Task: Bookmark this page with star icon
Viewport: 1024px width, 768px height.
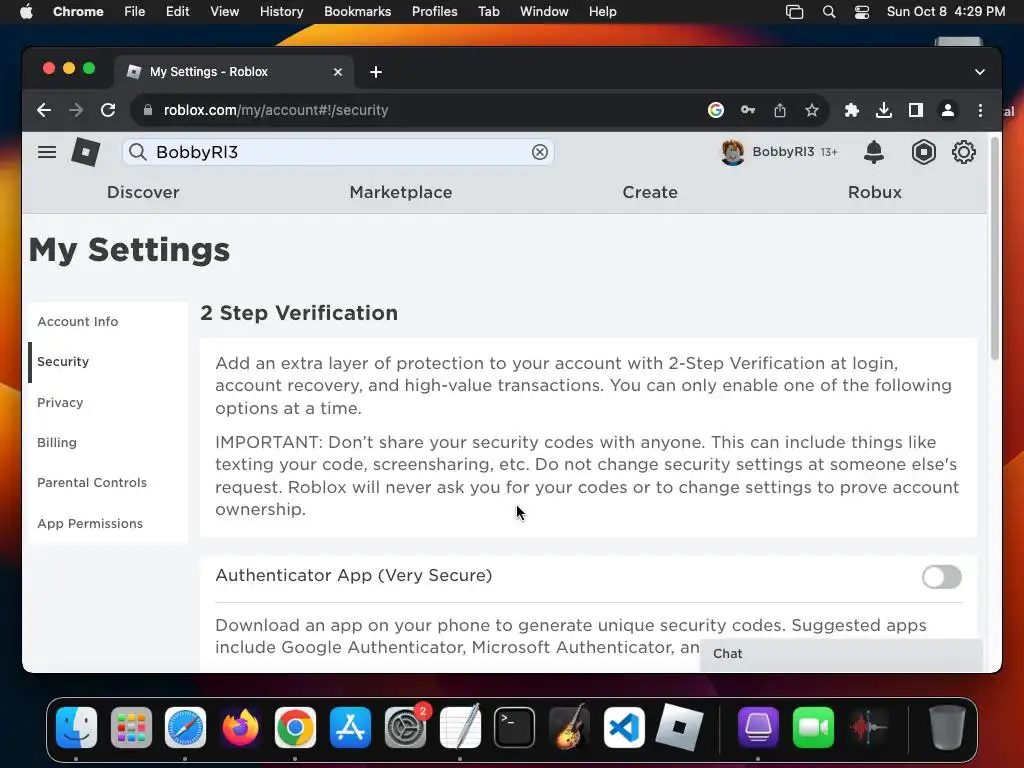Action: (x=812, y=110)
